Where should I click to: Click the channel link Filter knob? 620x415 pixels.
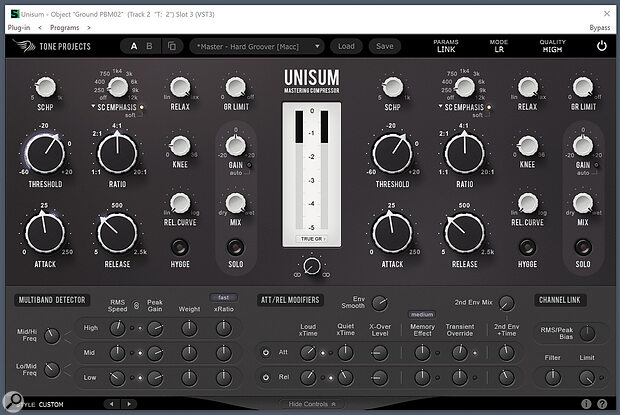(552, 378)
